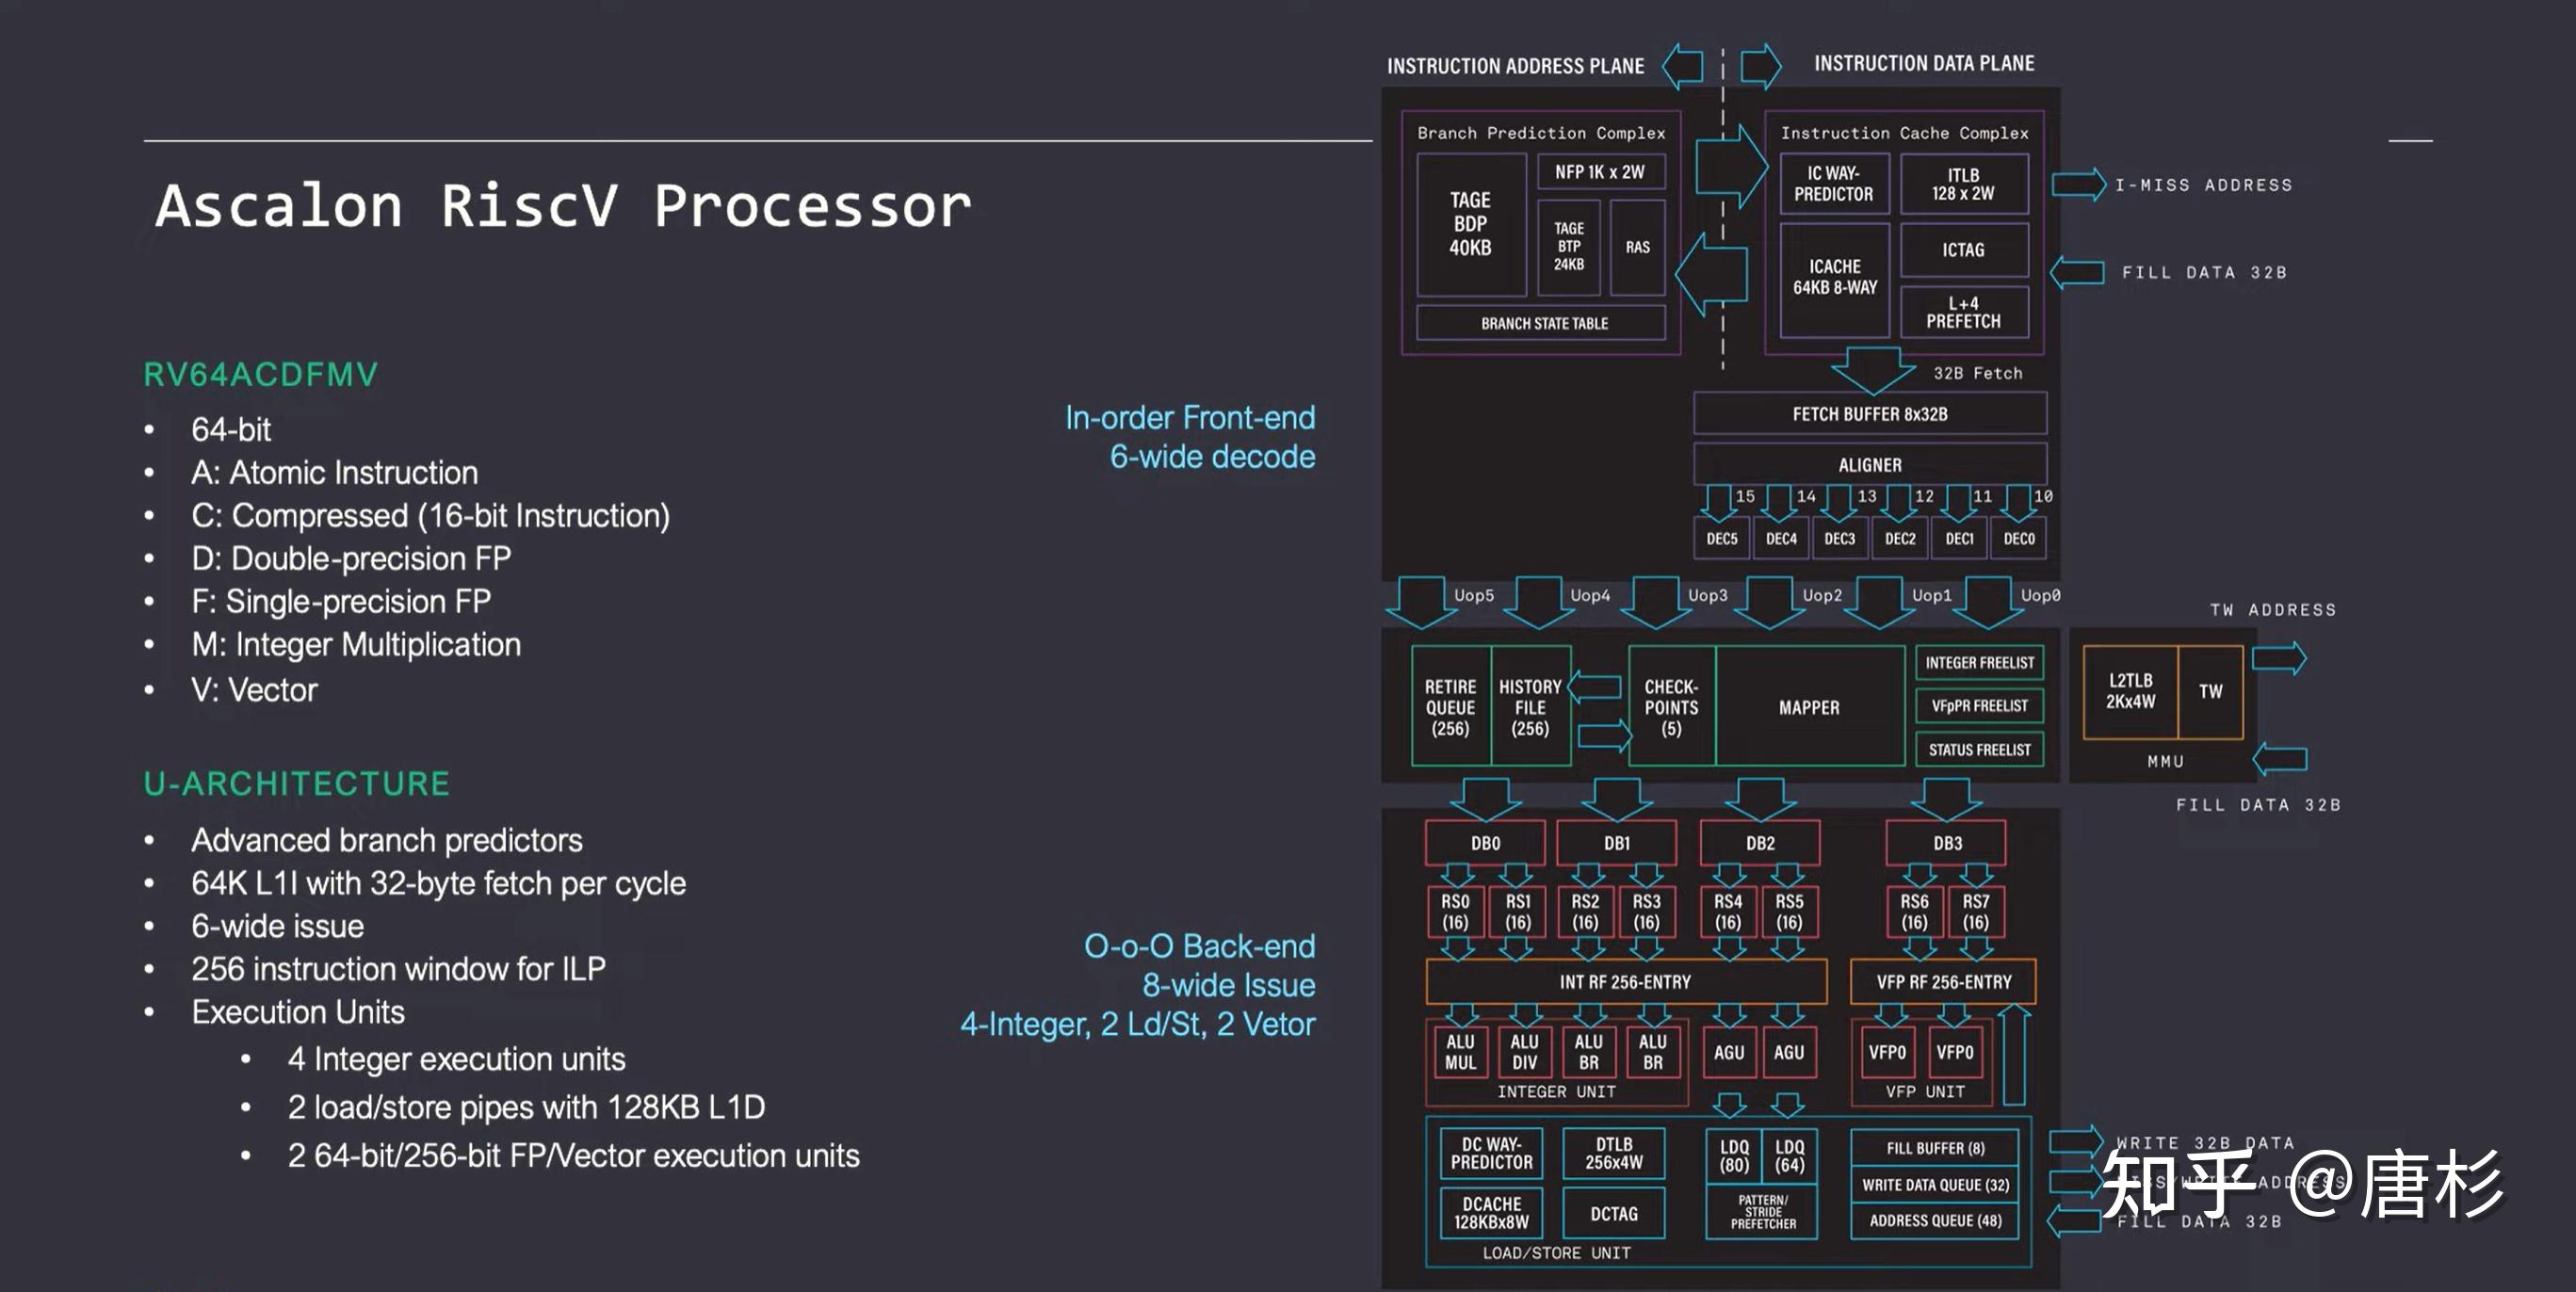This screenshot has width=2576, height=1292.
Task: Click the RV64ACDFMV heading
Action: (261, 374)
